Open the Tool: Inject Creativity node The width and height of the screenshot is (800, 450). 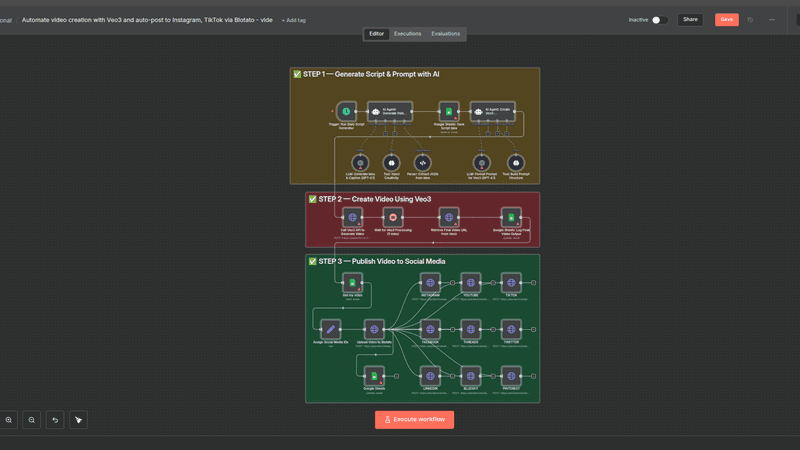(392, 162)
